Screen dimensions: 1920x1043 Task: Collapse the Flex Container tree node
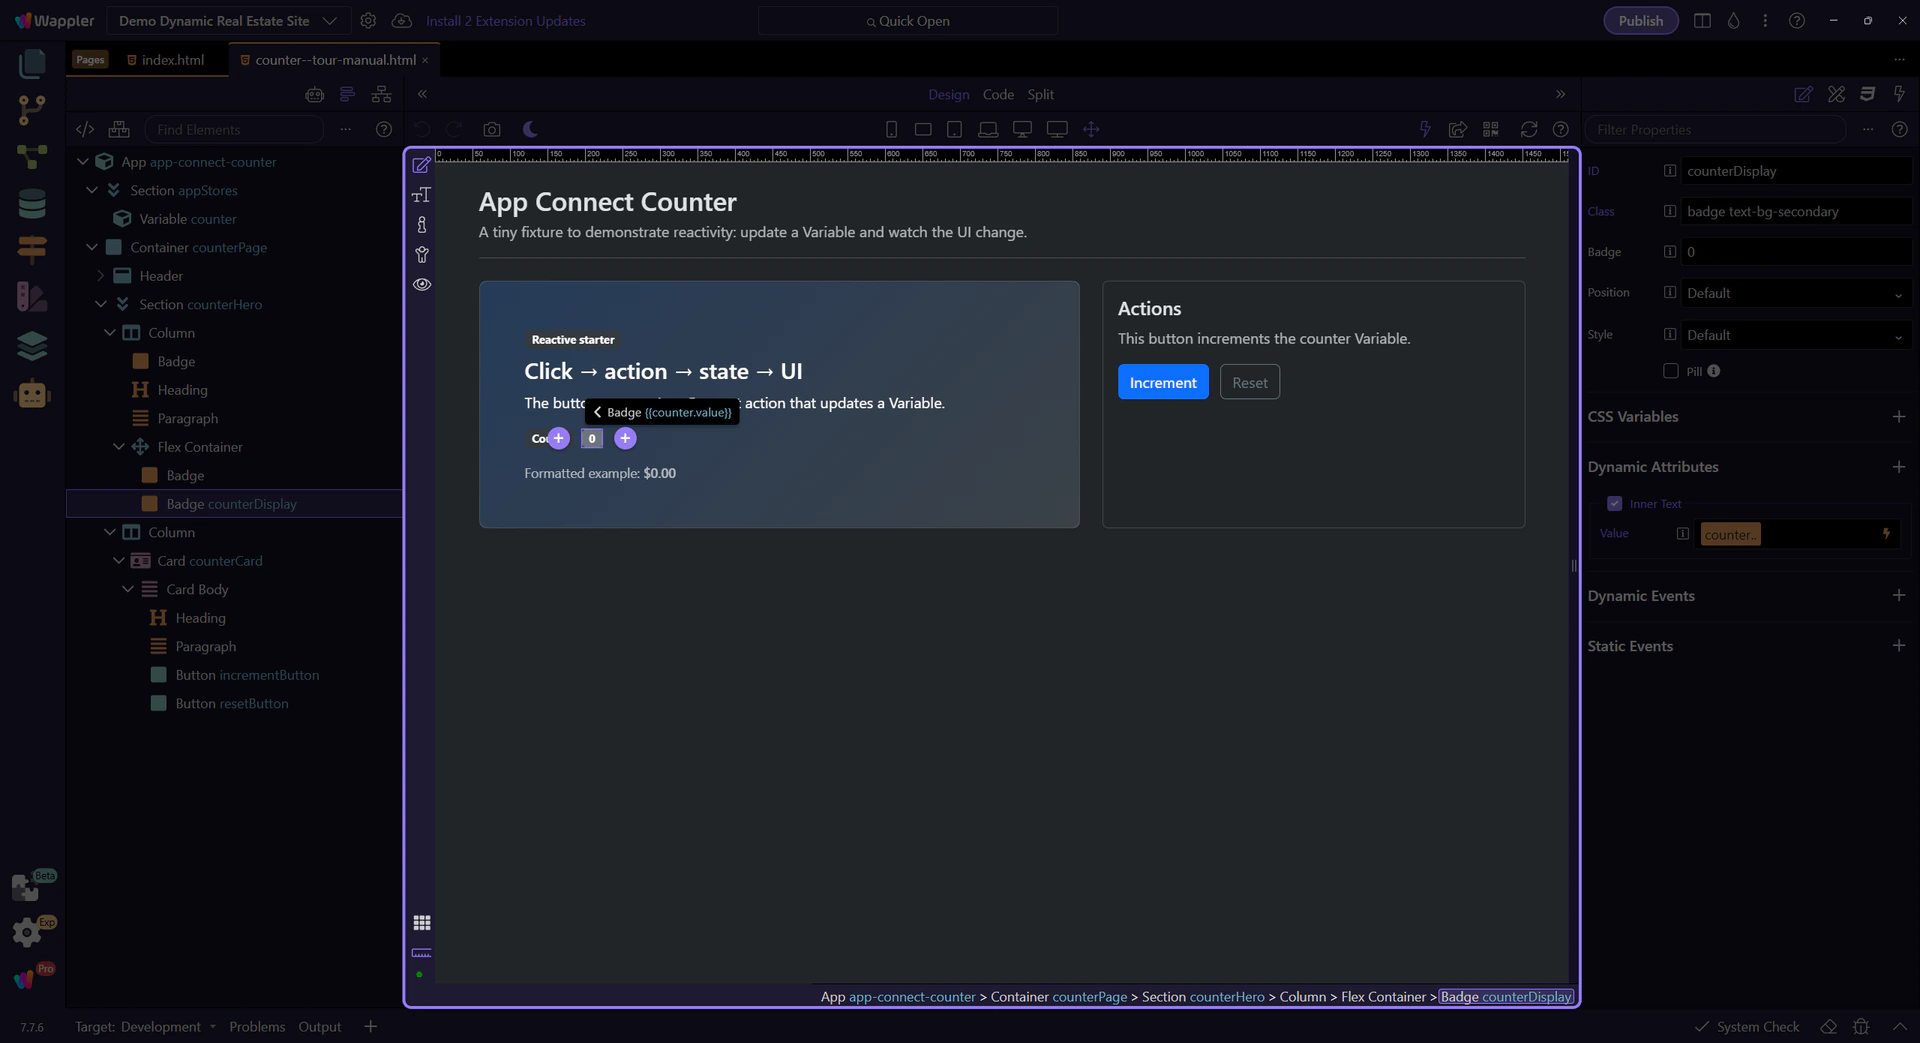(119, 447)
